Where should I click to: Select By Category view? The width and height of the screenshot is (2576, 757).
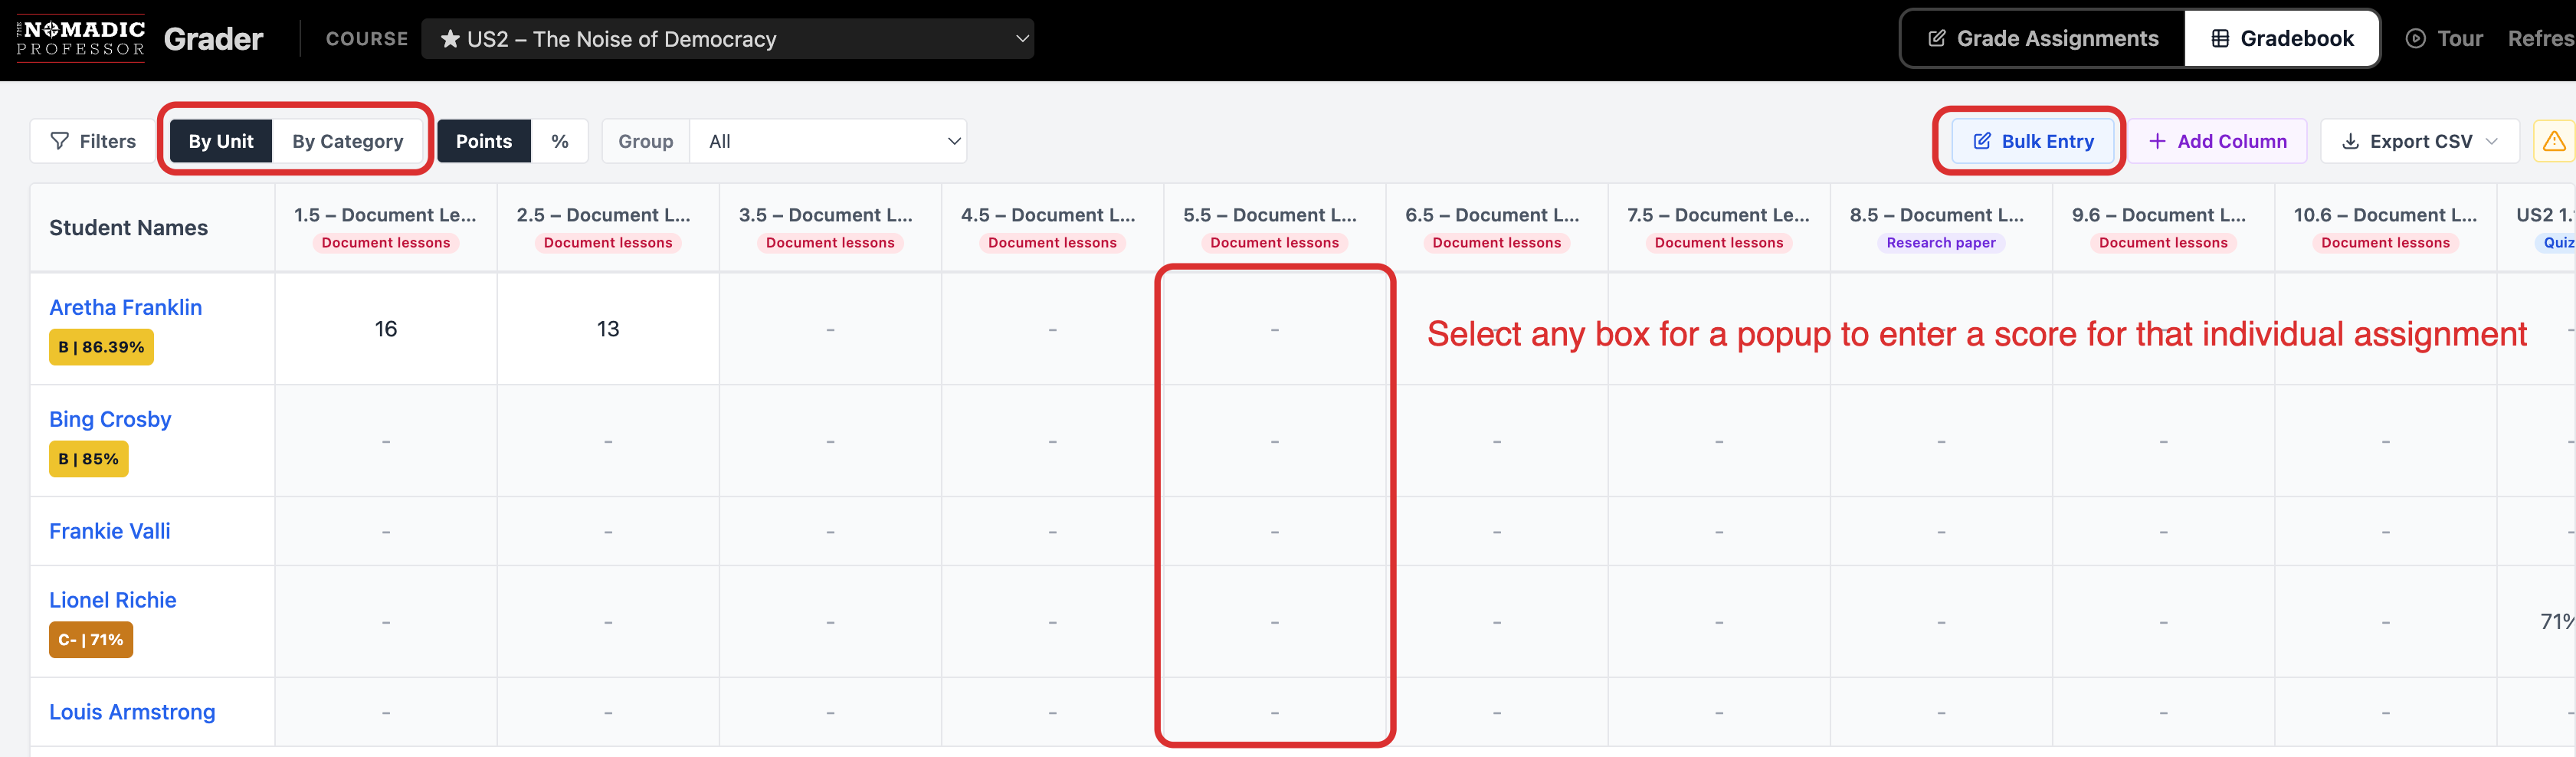point(348,141)
